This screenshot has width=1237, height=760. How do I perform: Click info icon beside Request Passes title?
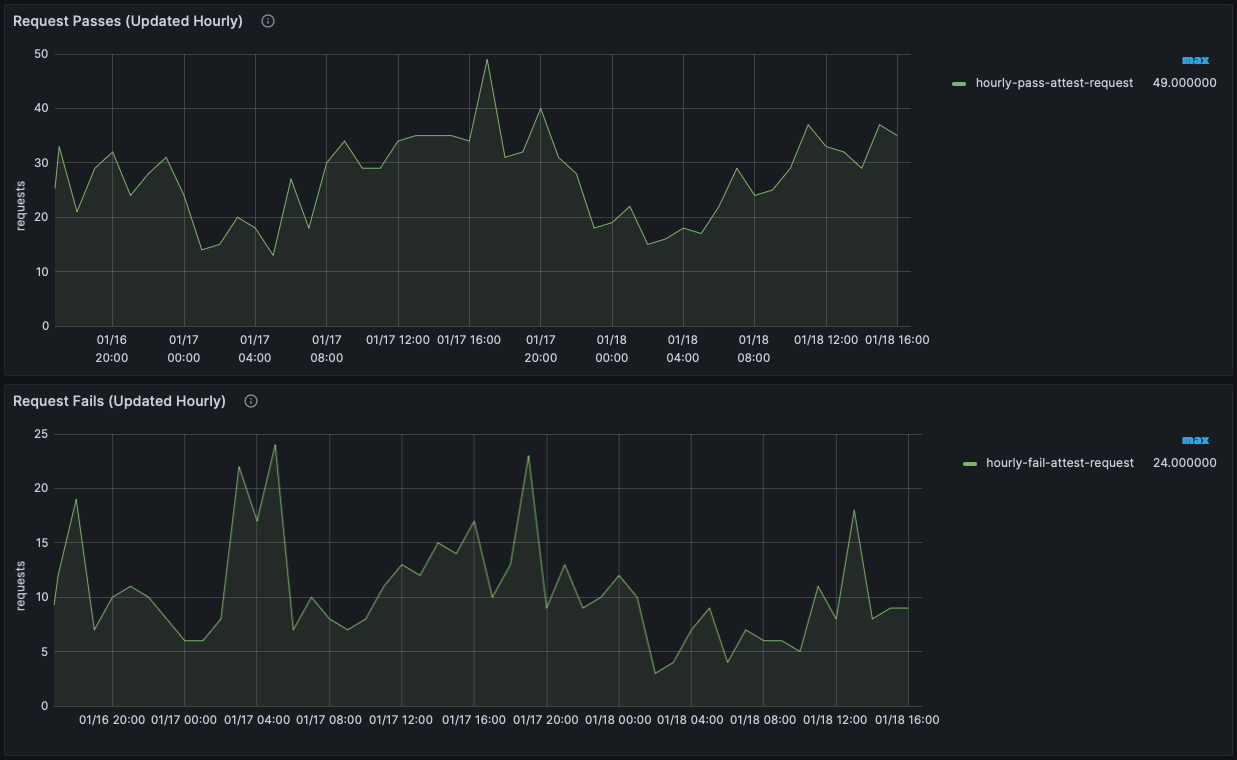(268, 21)
